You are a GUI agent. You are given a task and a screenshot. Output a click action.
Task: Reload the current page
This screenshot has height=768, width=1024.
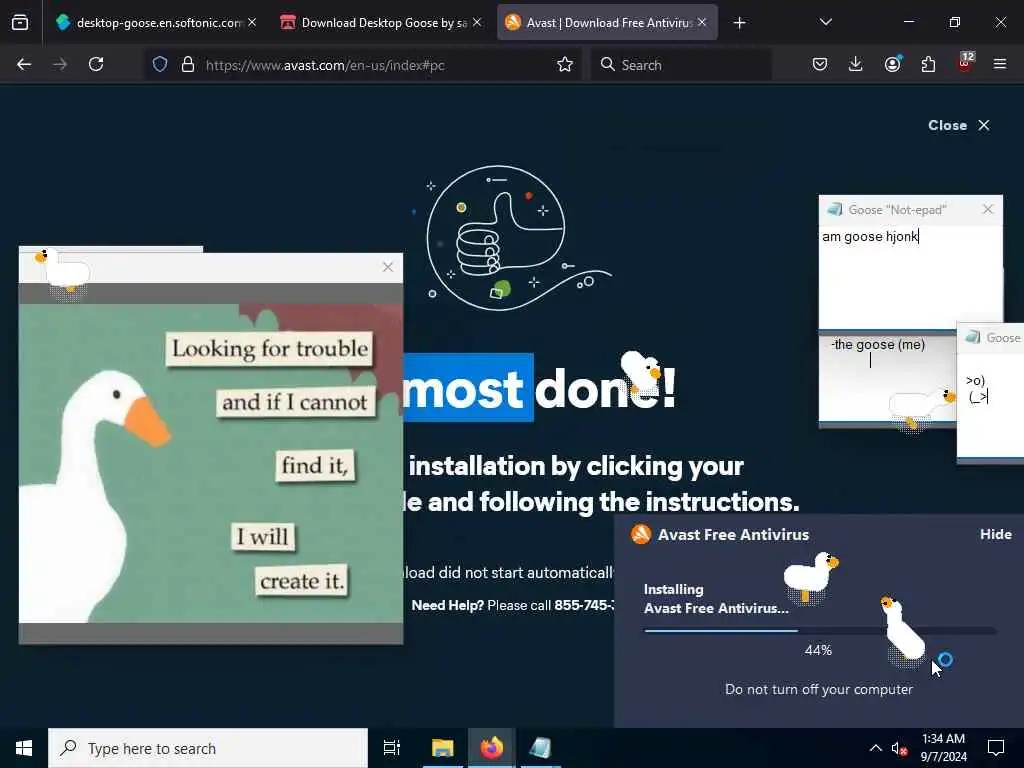pyautogui.click(x=96, y=65)
